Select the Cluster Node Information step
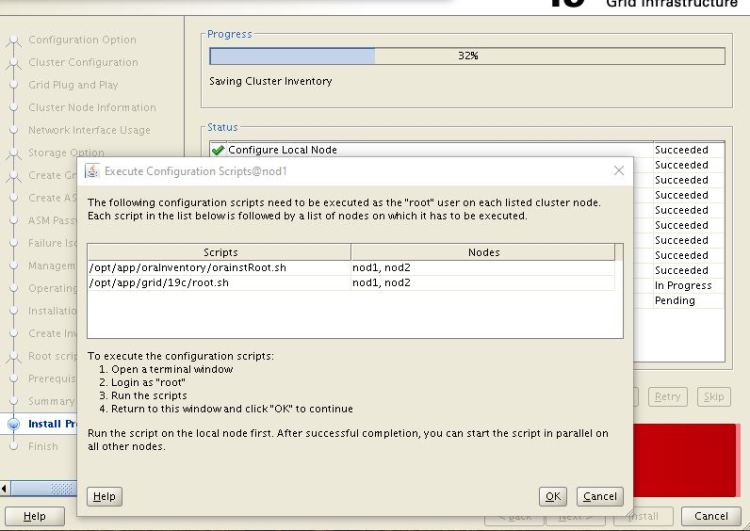The width and height of the screenshot is (750, 531). 92,108
